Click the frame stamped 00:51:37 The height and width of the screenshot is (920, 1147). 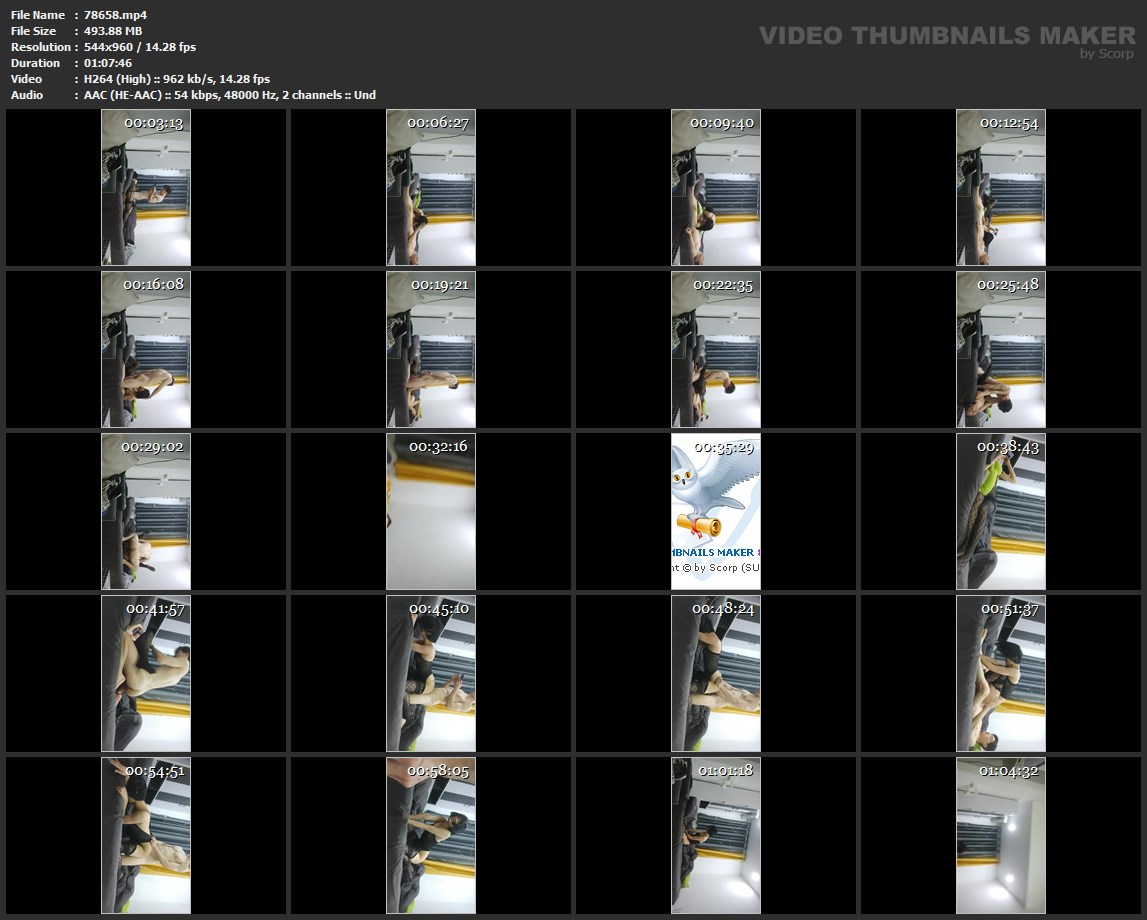coord(1000,673)
